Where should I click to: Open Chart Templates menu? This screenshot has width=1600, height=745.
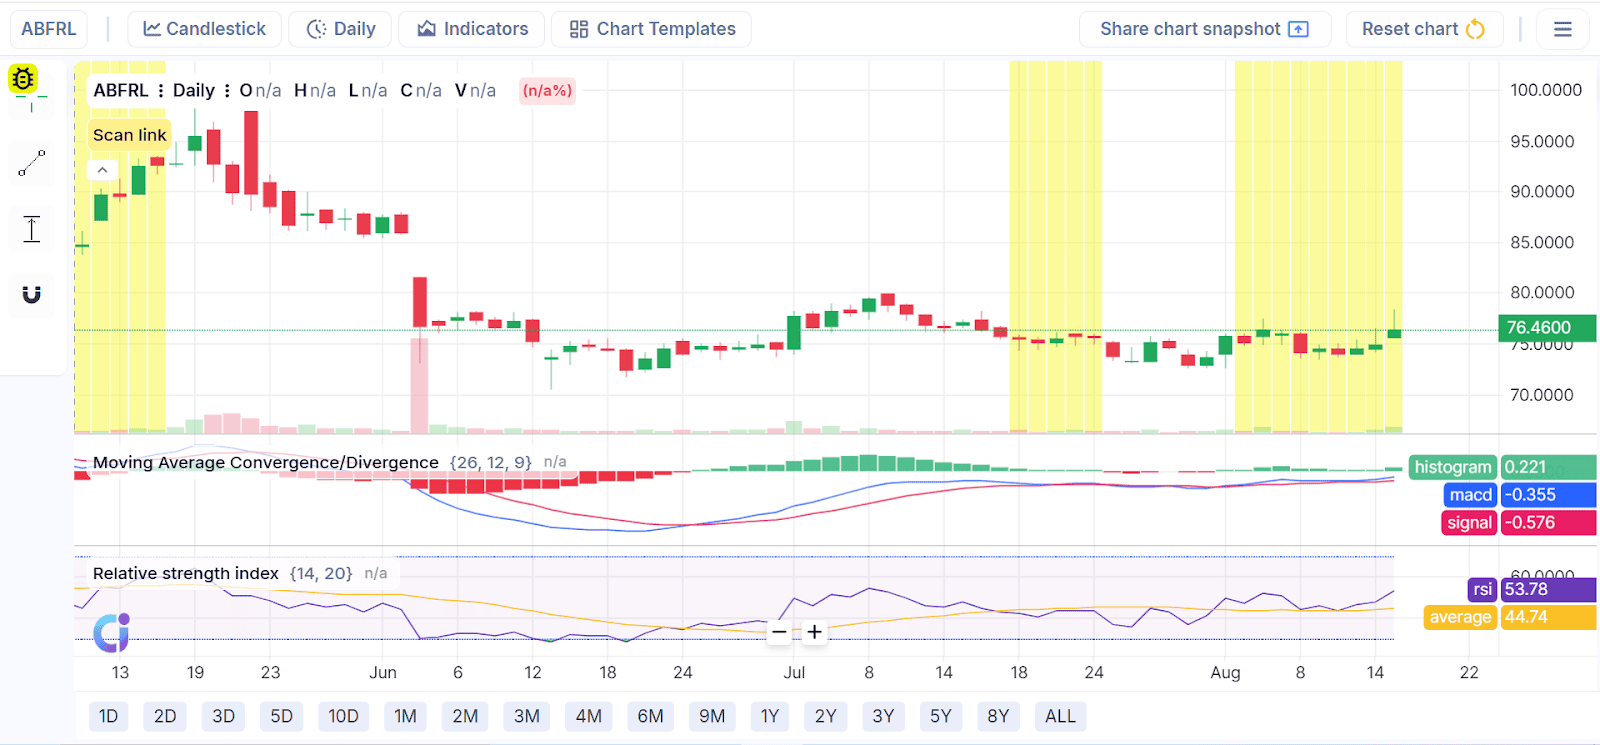click(x=652, y=29)
